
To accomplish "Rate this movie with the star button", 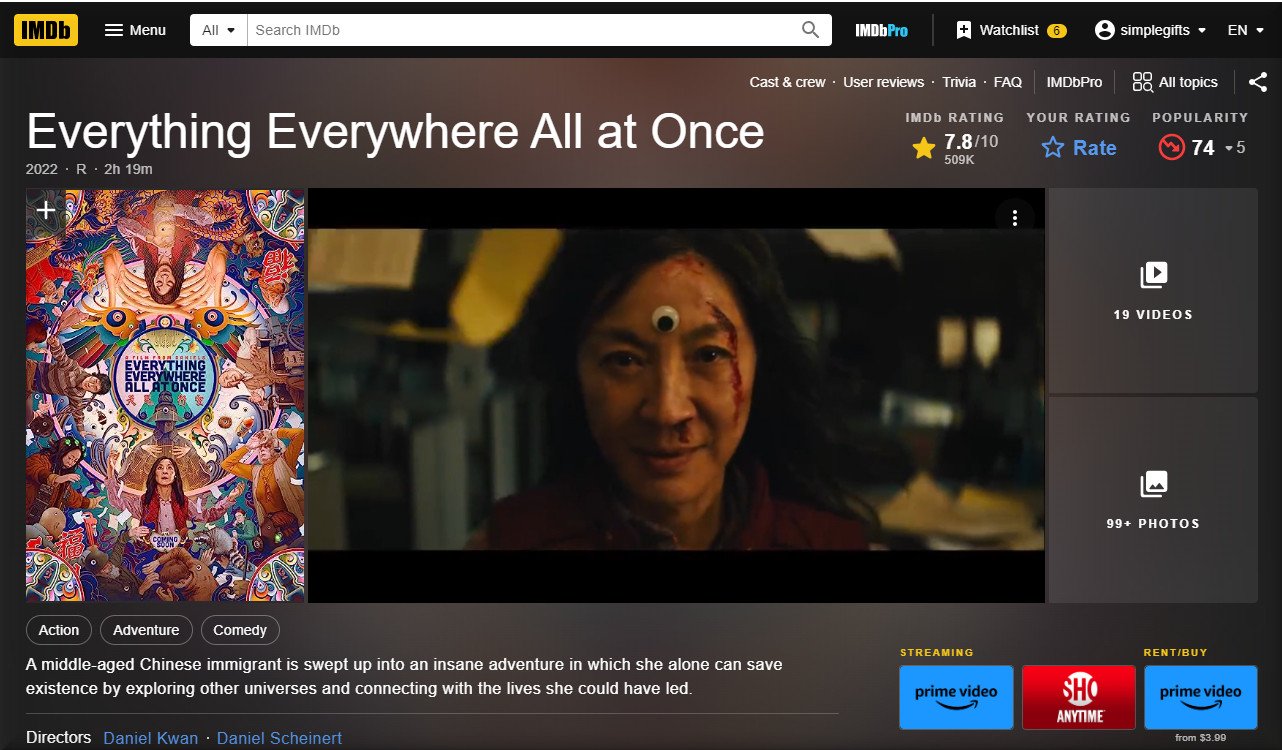I will [1079, 148].
